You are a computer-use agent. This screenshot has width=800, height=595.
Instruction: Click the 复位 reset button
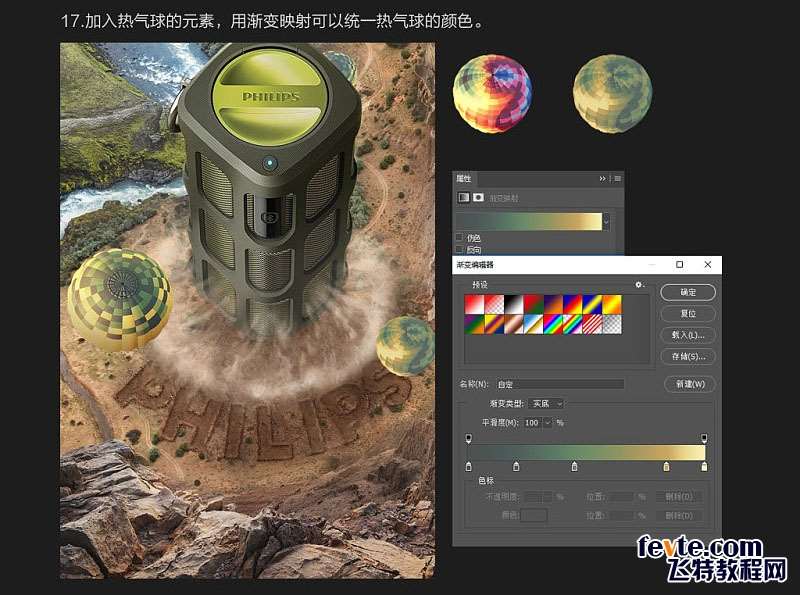[x=688, y=313]
